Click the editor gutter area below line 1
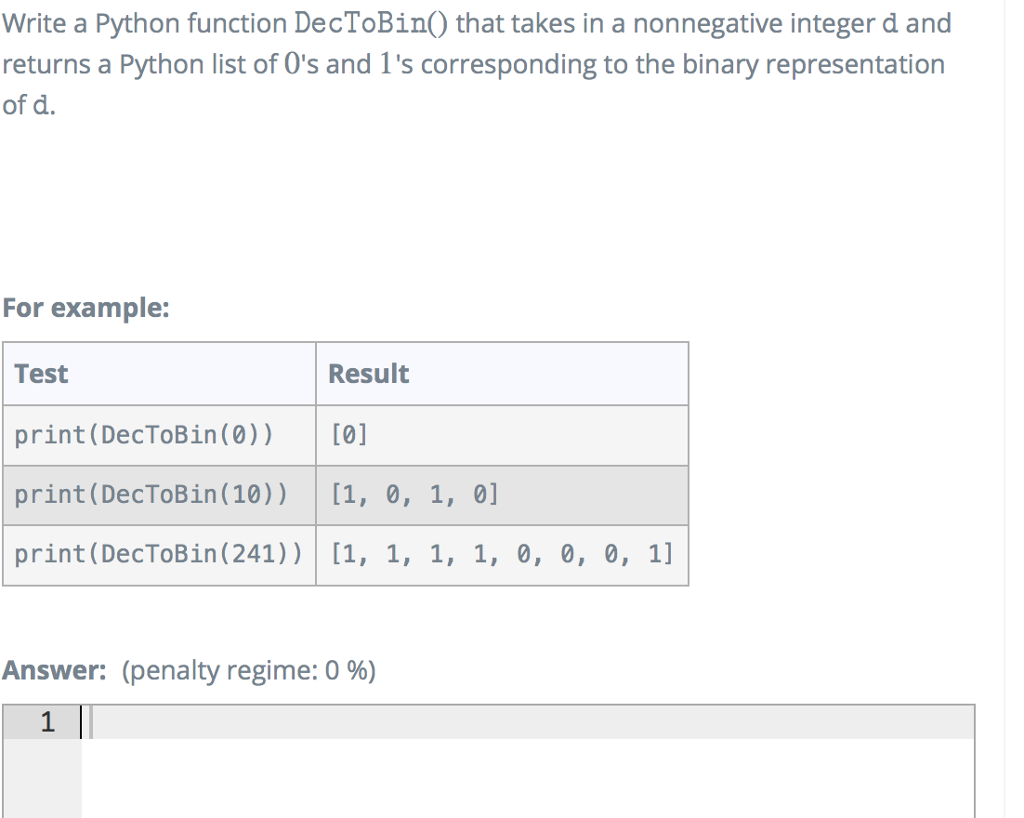1024x818 pixels. point(45,780)
